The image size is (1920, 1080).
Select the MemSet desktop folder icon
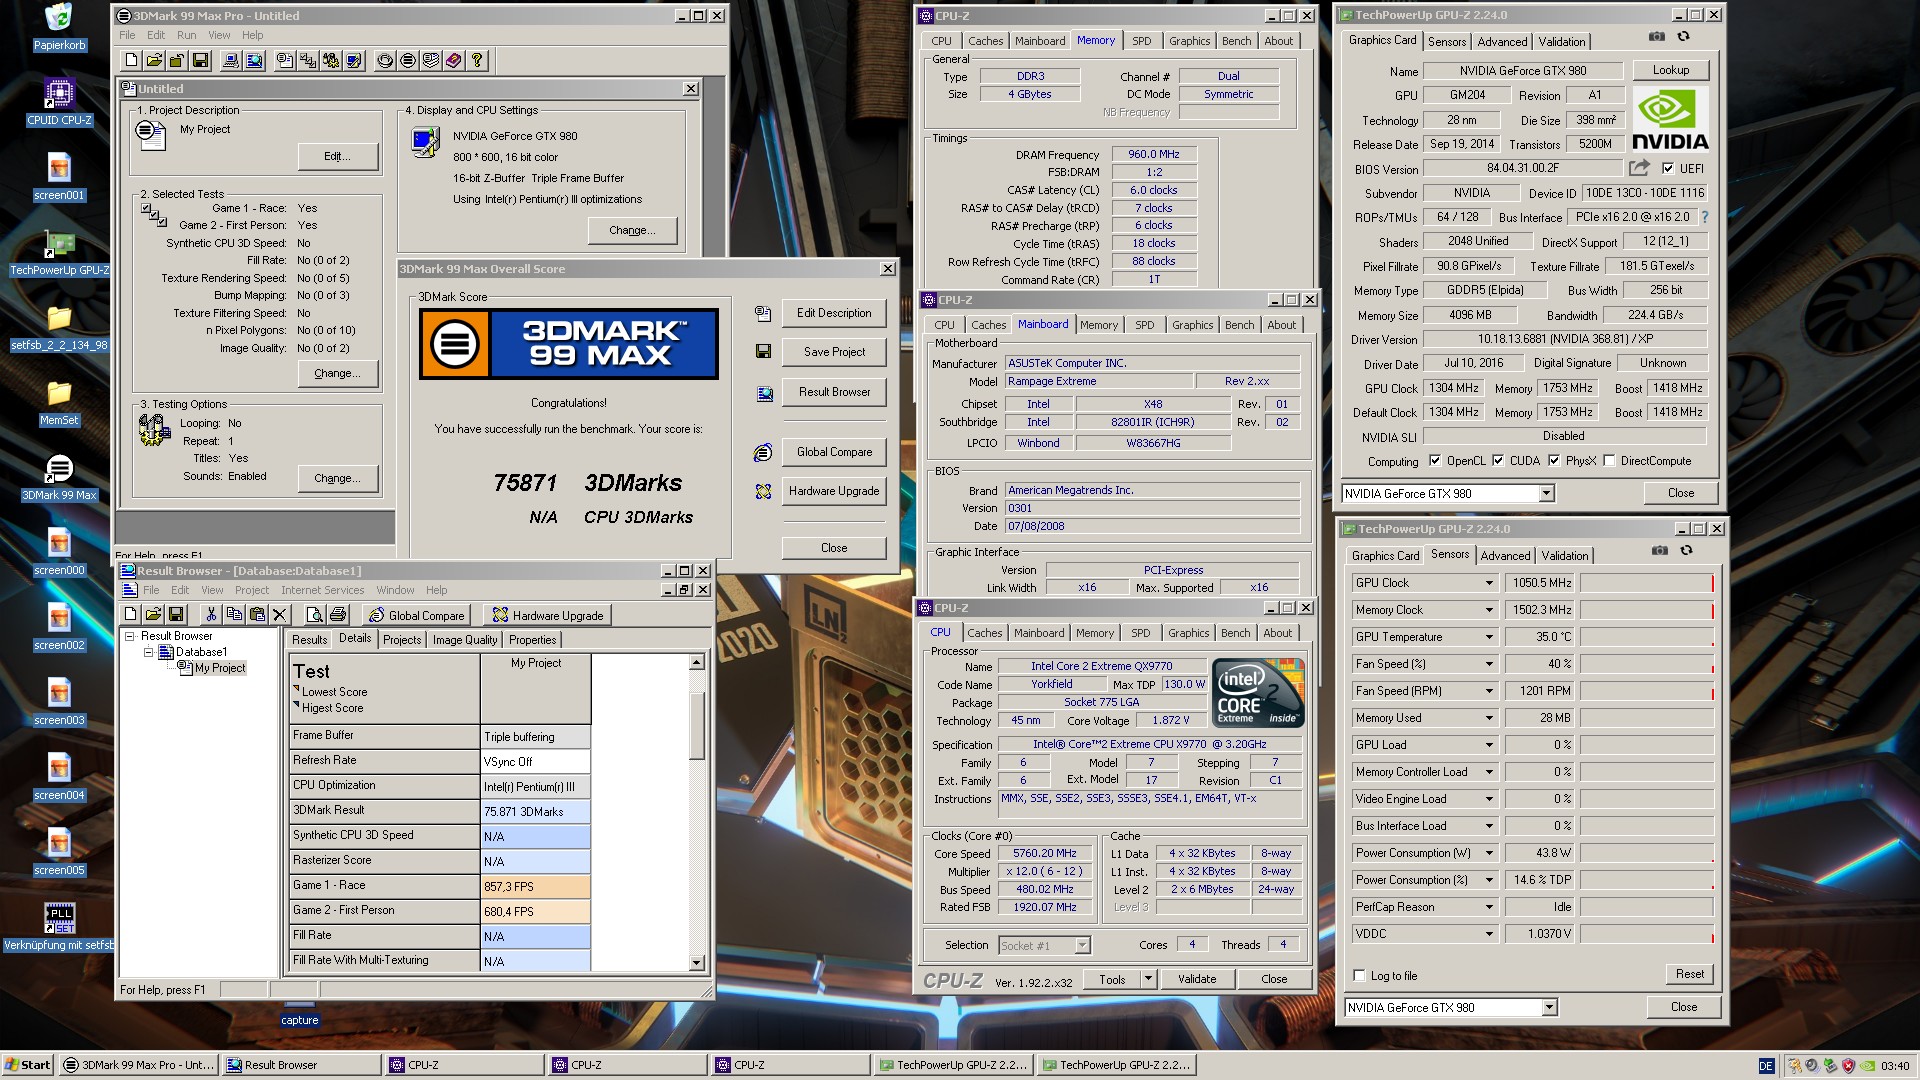(x=59, y=401)
